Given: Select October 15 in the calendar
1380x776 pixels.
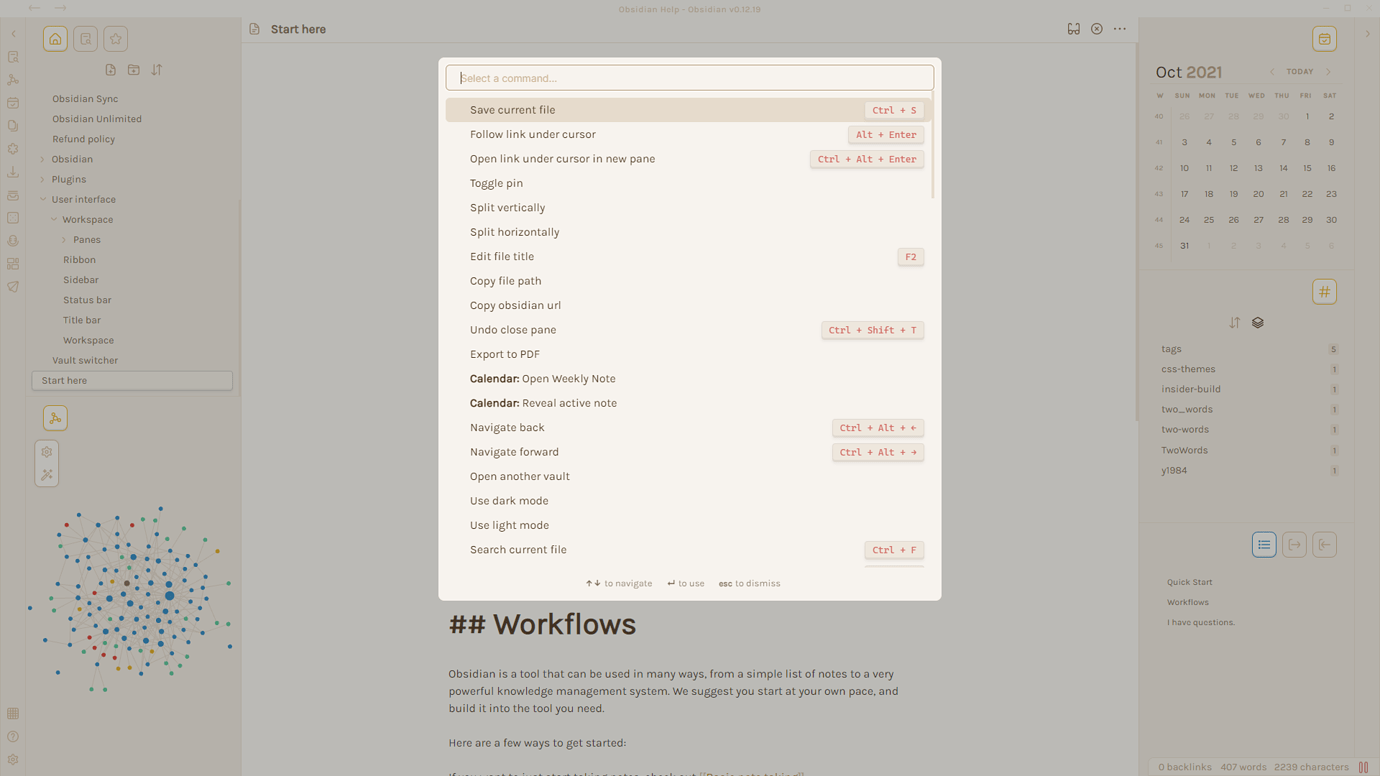Looking at the screenshot, I should pos(1307,168).
